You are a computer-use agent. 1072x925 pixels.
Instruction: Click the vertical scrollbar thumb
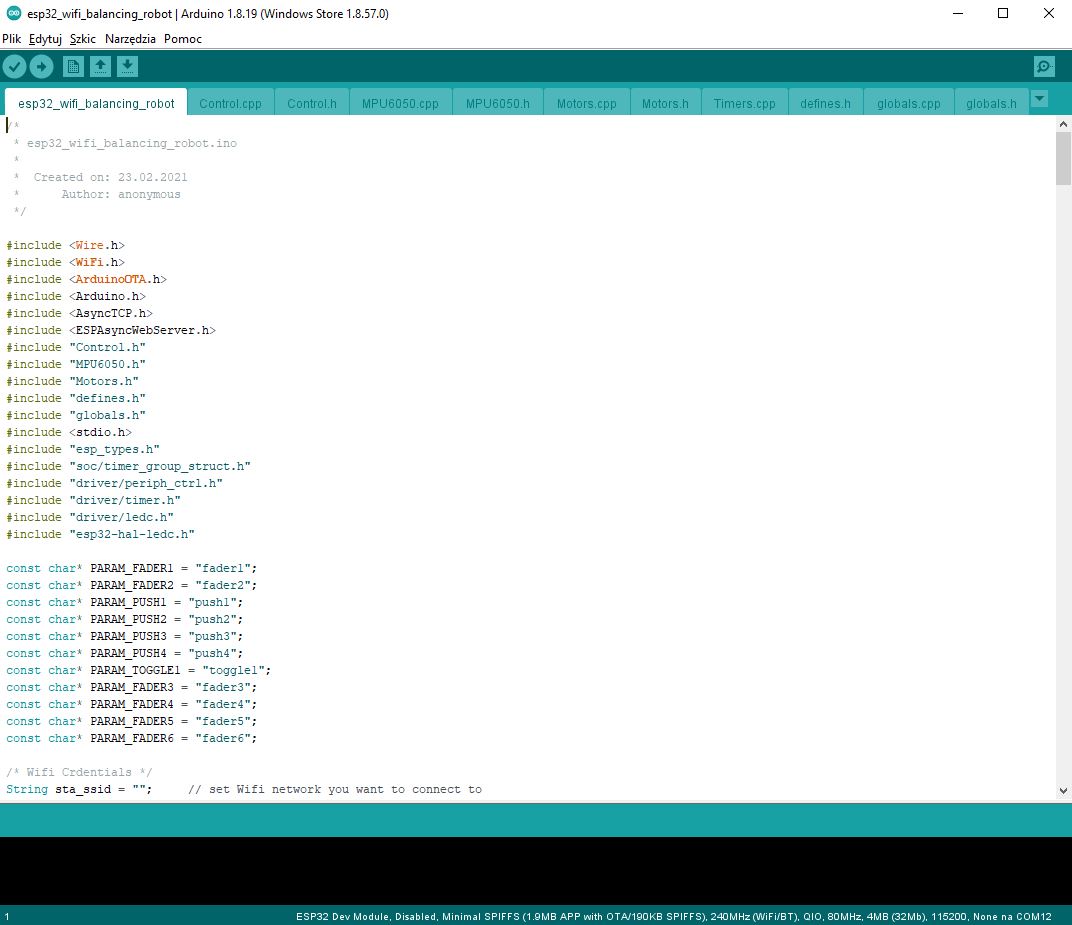point(1063,159)
